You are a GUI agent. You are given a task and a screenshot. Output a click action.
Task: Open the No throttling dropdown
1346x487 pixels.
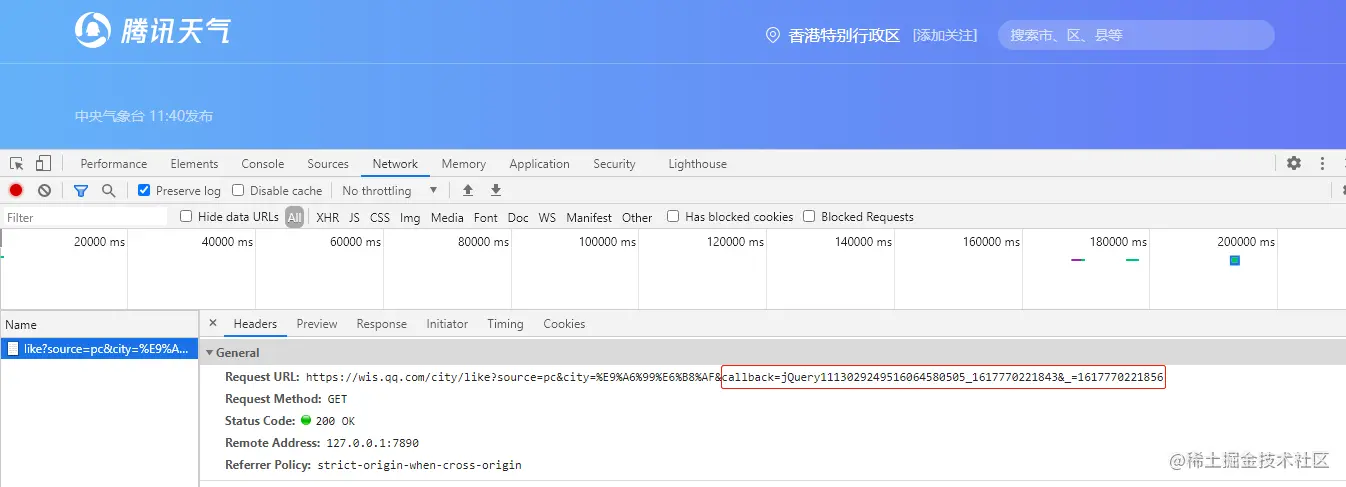pyautogui.click(x=390, y=190)
